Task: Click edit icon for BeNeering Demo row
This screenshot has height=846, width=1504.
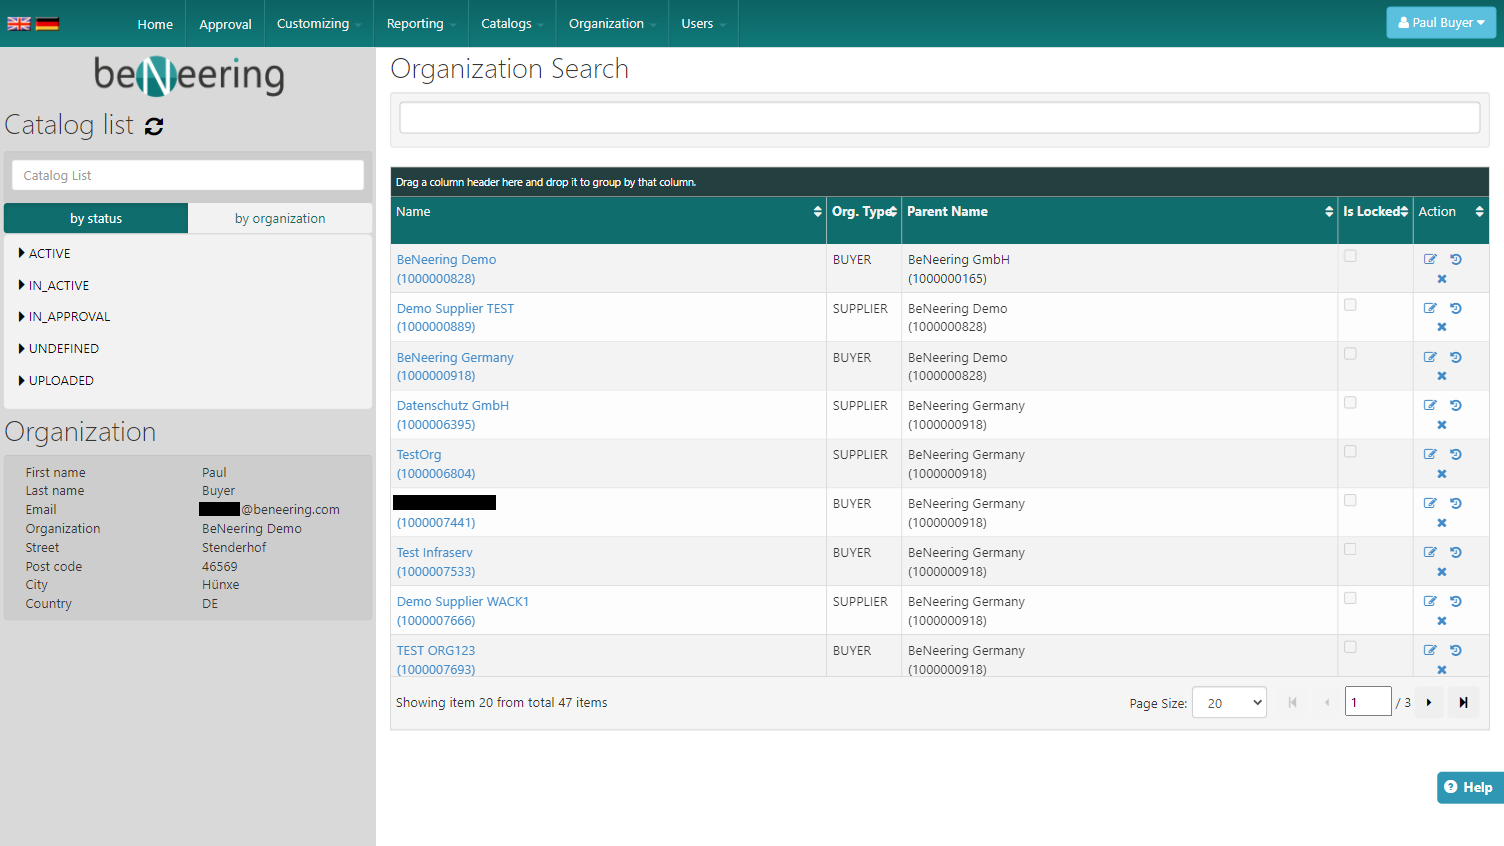Action: click(1430, 259)
